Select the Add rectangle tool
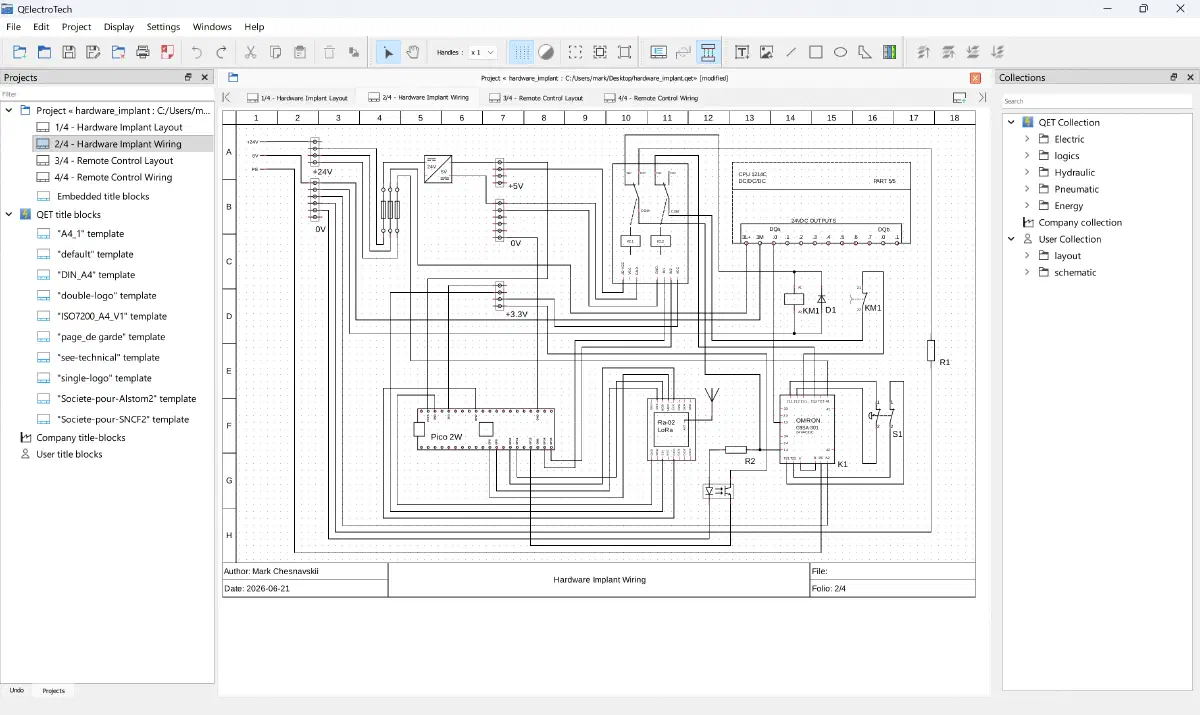This screenshot has height=715, width=1200. pos(816,52)
